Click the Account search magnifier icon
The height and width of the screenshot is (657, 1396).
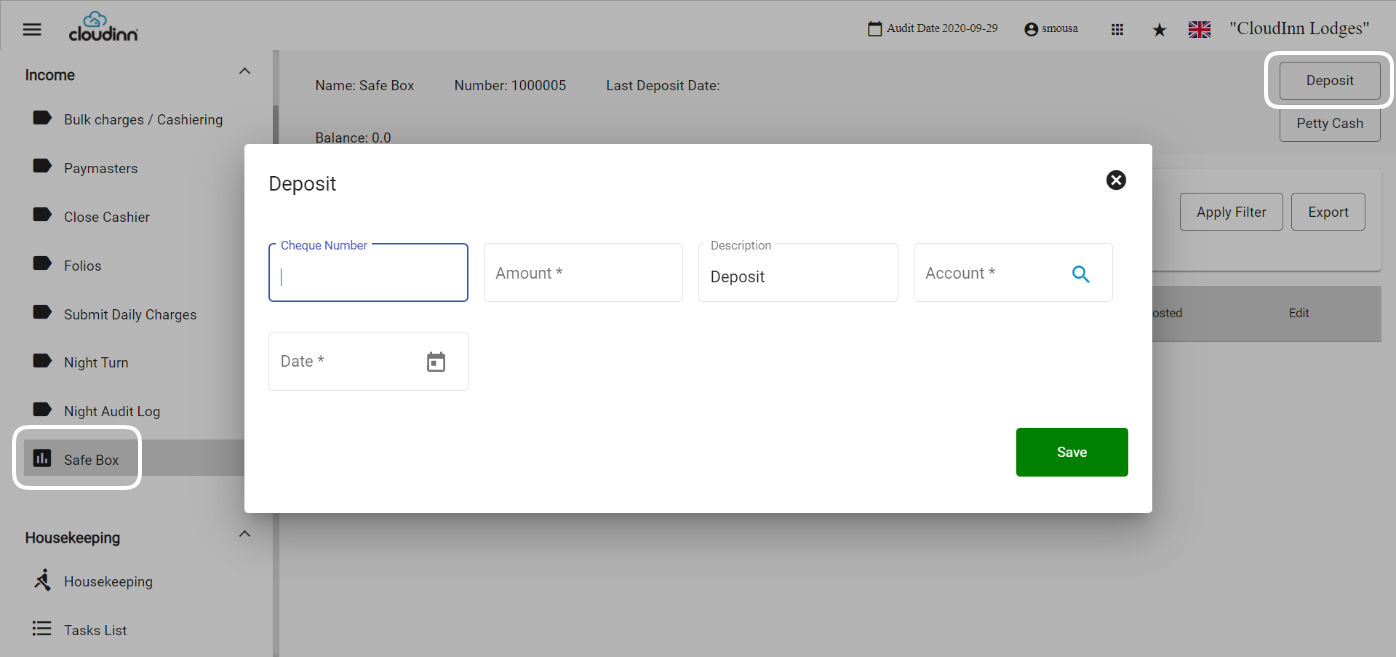[x=1081, y=273]
